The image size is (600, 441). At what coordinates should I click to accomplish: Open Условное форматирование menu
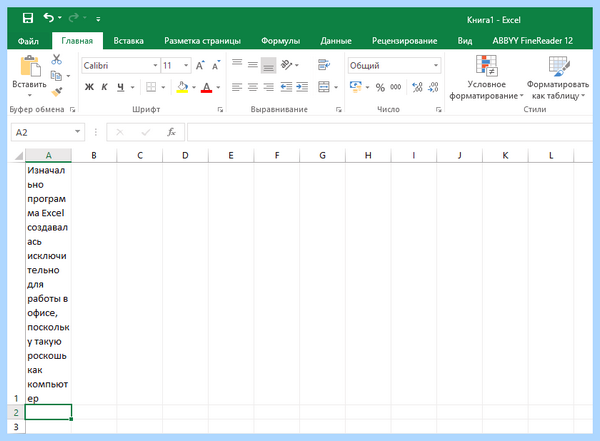(x=486, y=78)
